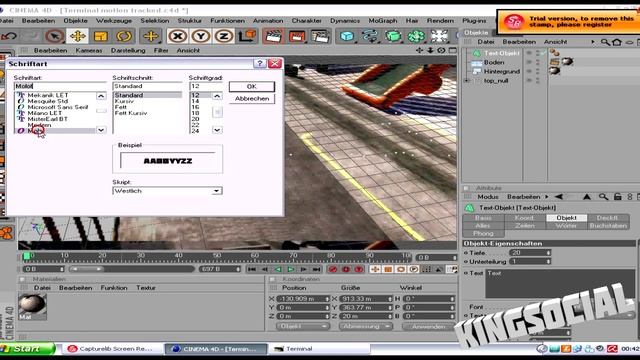
Task: Click the back arrow in Attribute panel
Action: tap(559, 197)
